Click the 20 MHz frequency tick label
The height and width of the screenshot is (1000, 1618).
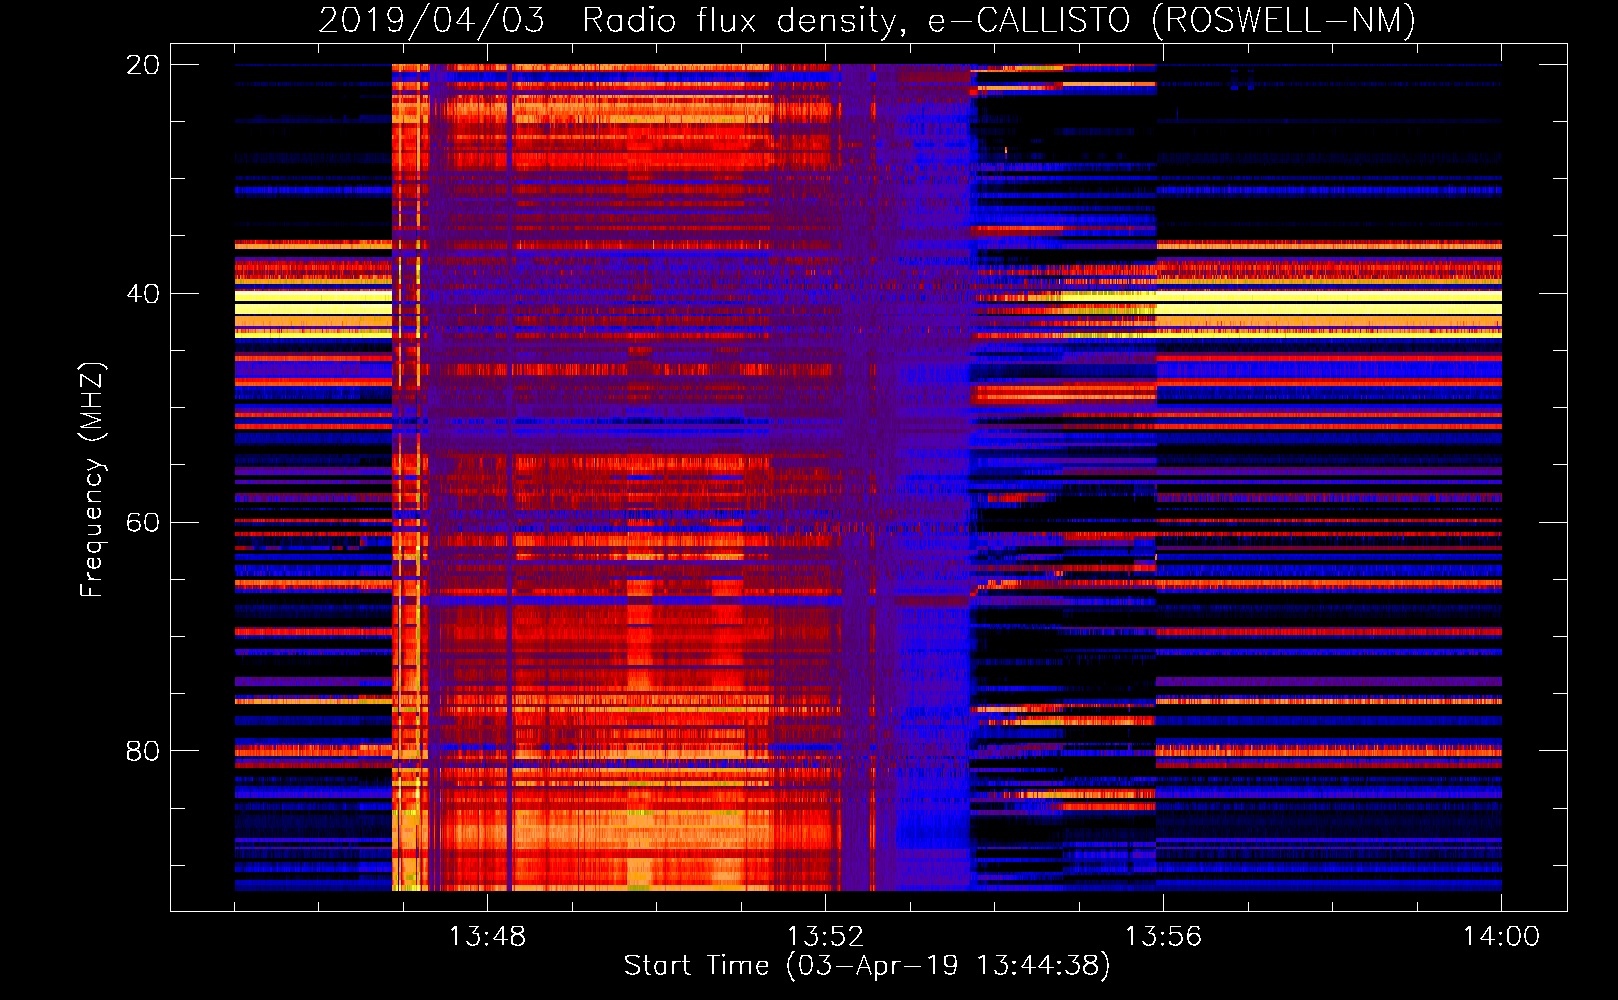point(143,65)
